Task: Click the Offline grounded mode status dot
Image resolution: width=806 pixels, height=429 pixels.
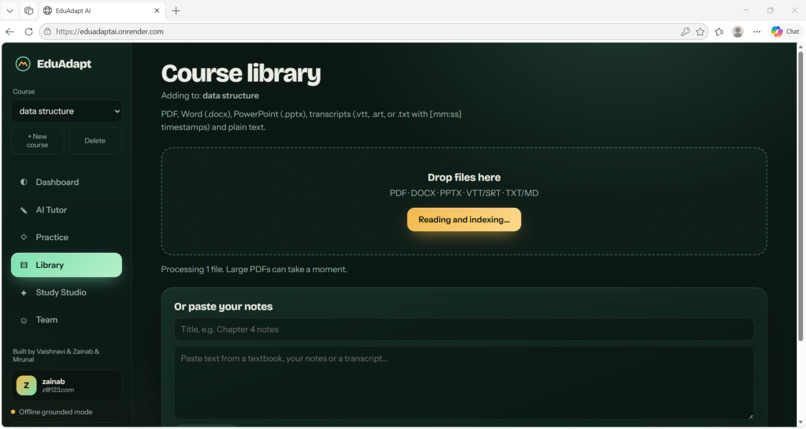Action: (13, 412)
